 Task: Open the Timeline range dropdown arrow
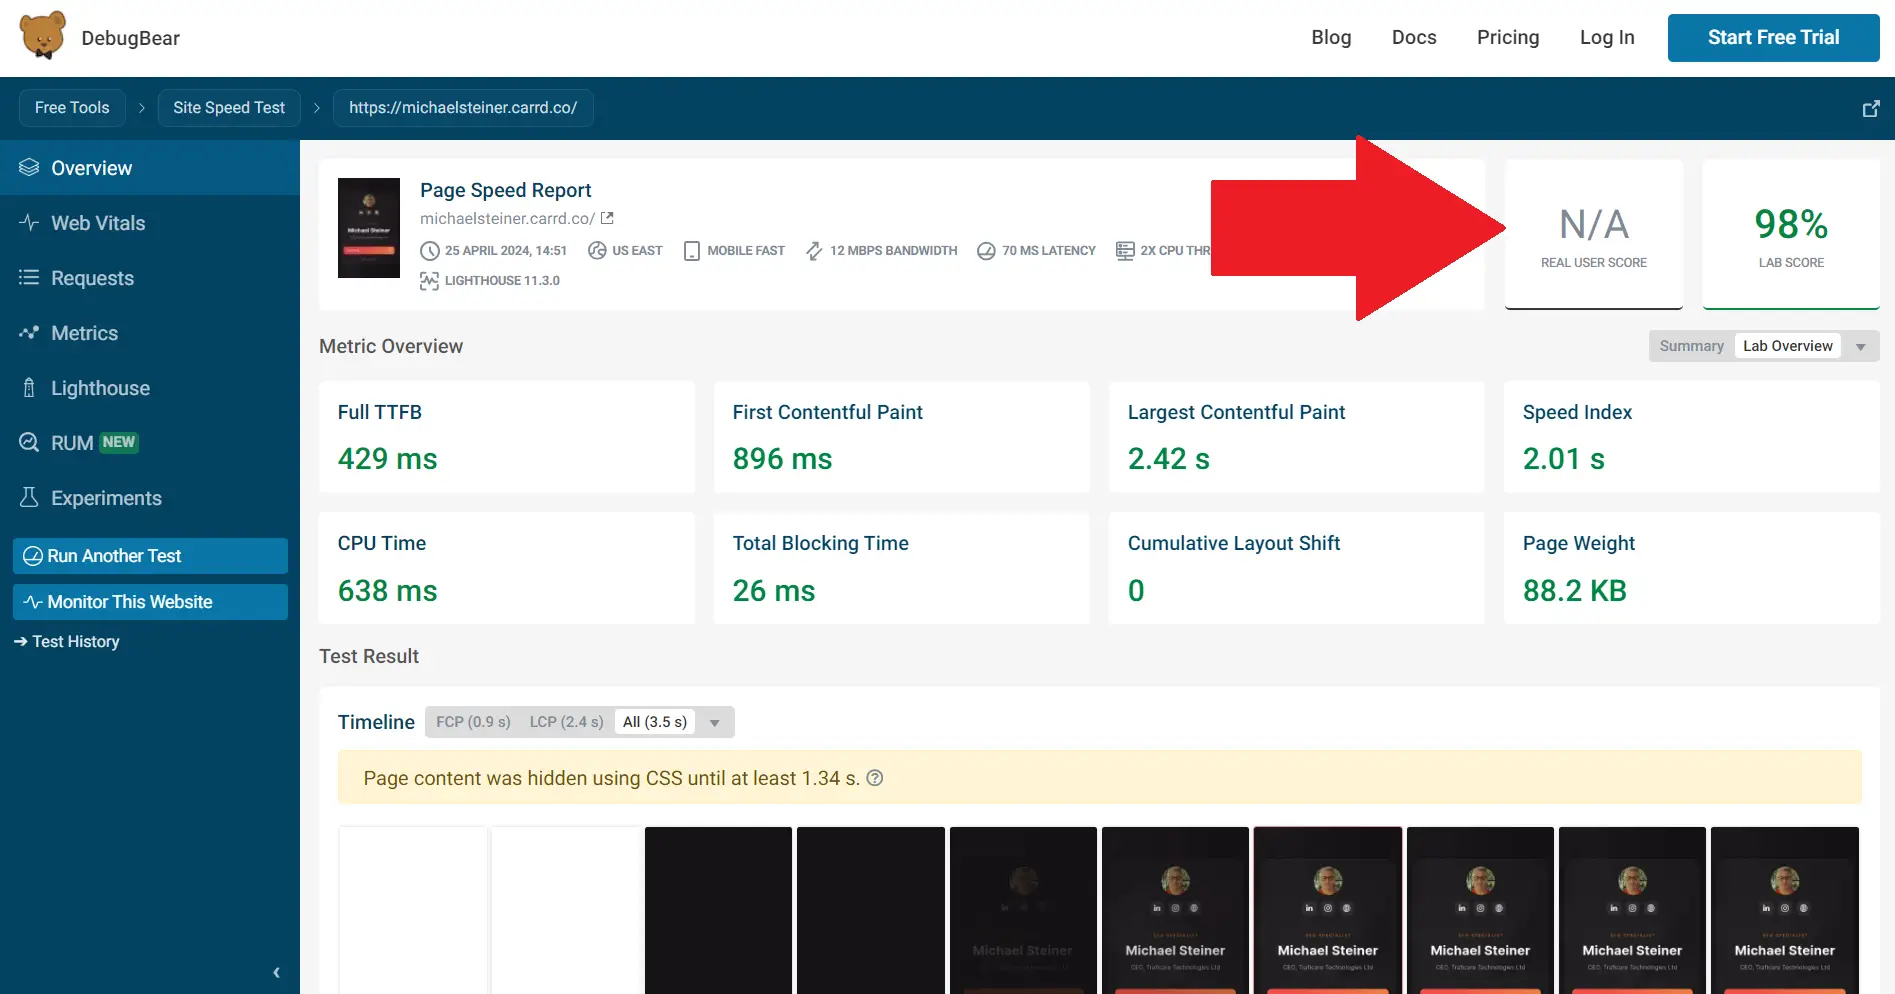[x=714, y=722]
